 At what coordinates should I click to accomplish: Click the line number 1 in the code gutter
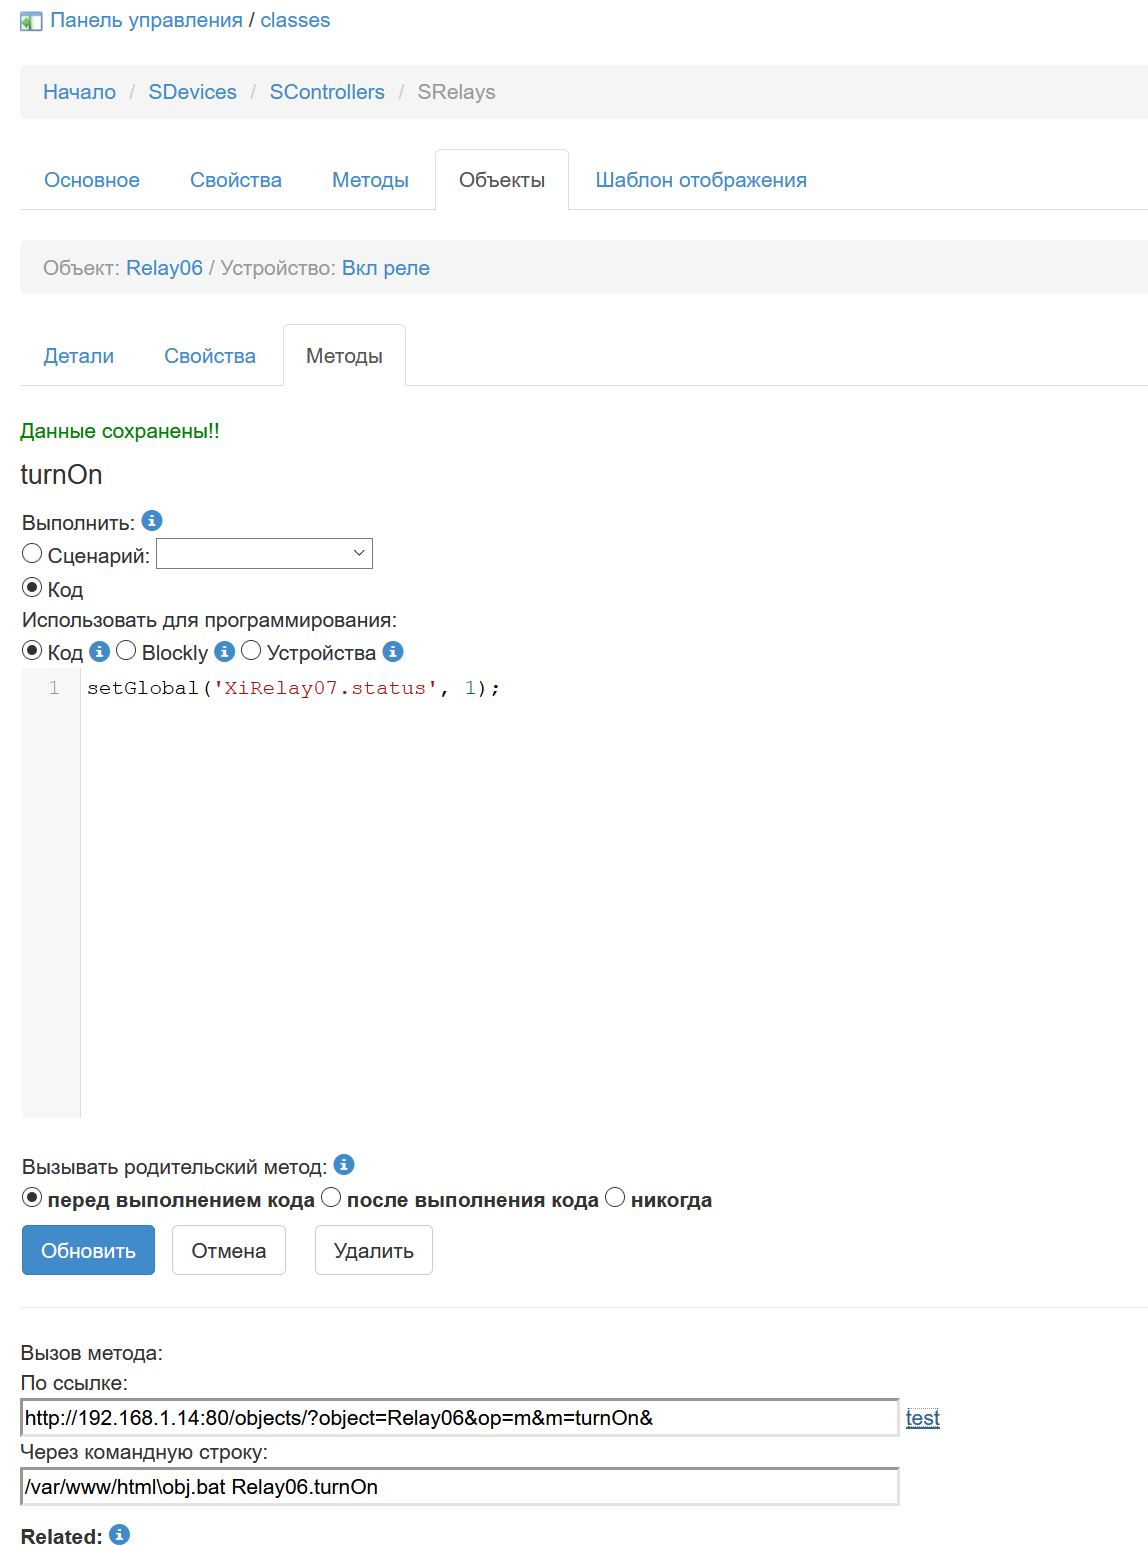54,688
